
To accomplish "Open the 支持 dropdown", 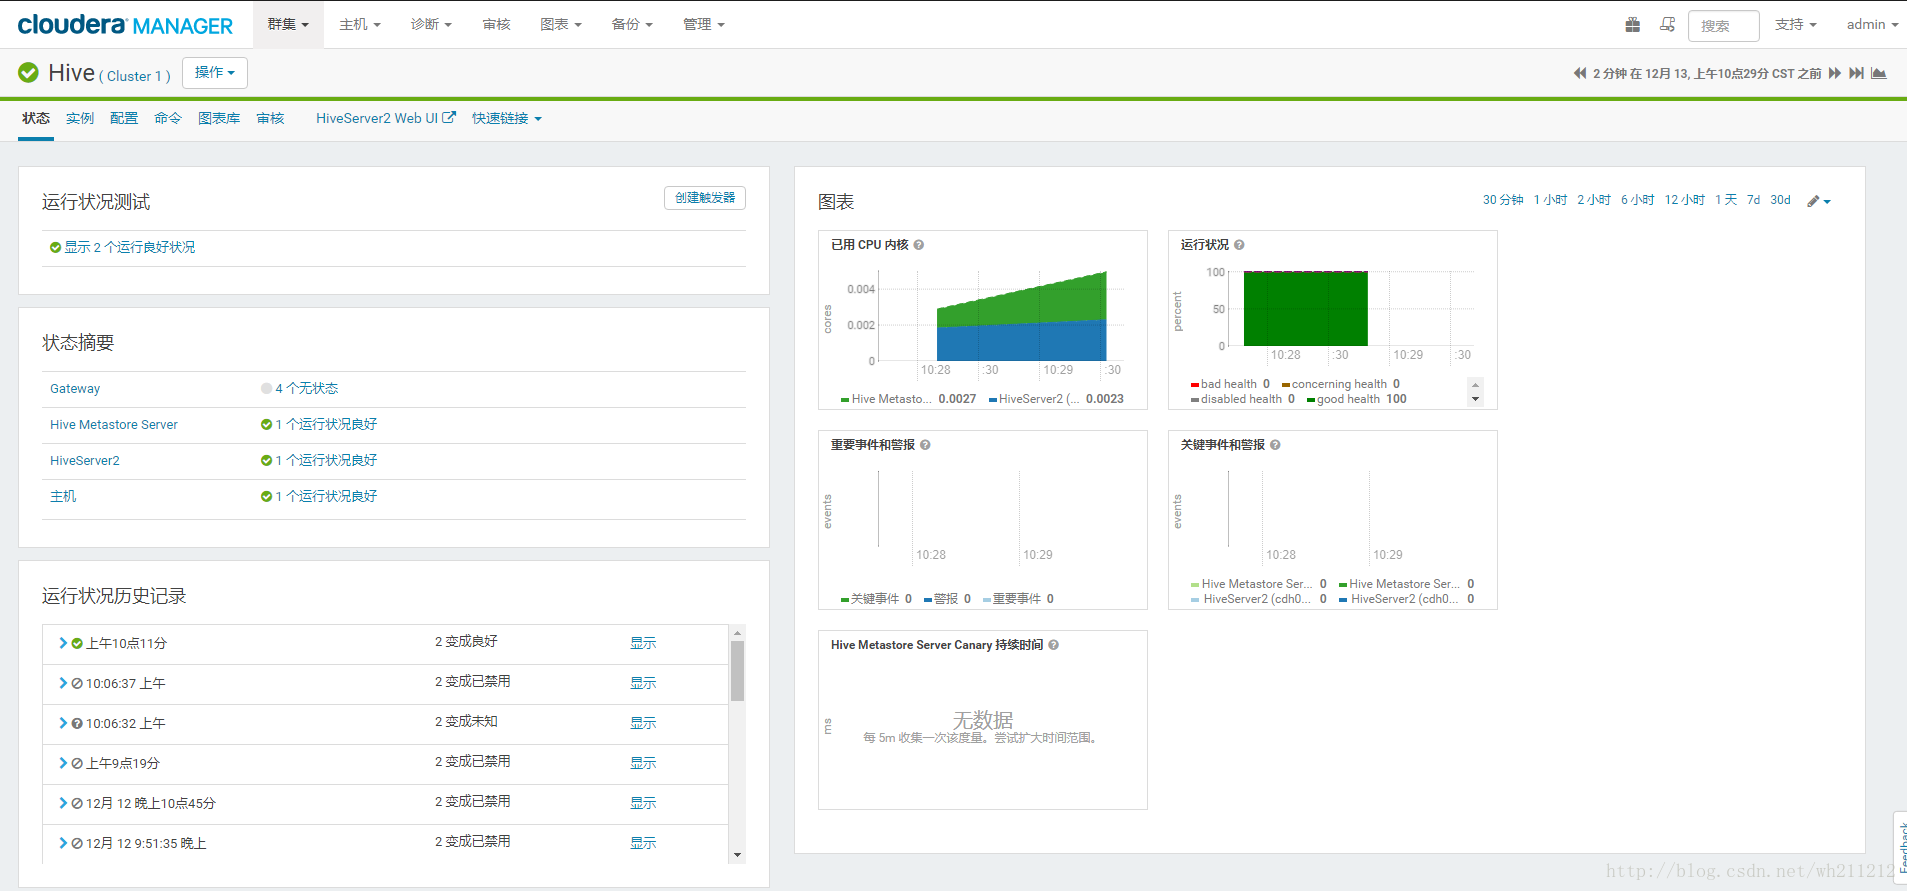I will coord(1796,24).
